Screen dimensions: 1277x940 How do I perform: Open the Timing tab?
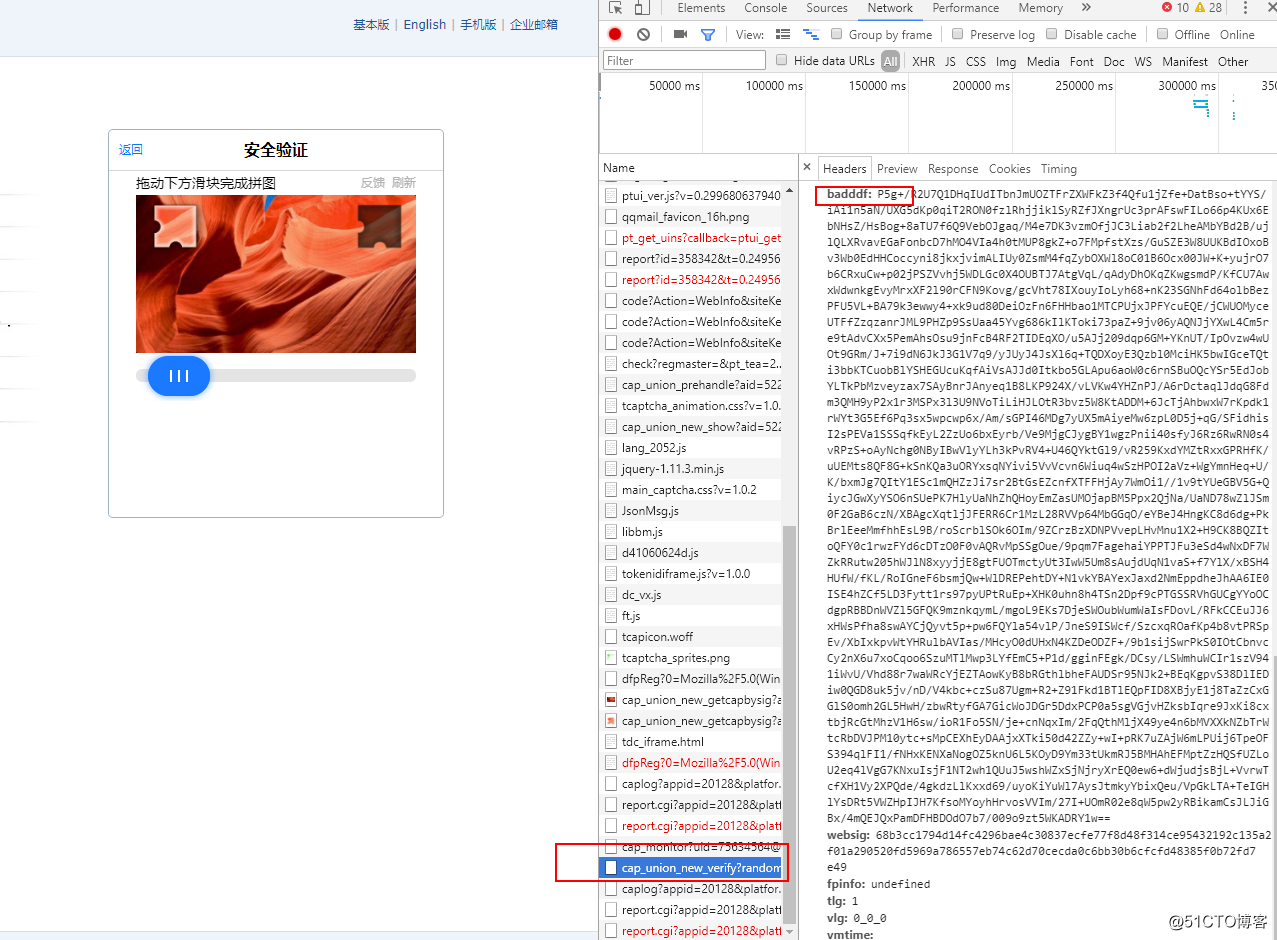(x=1058, y=169)
